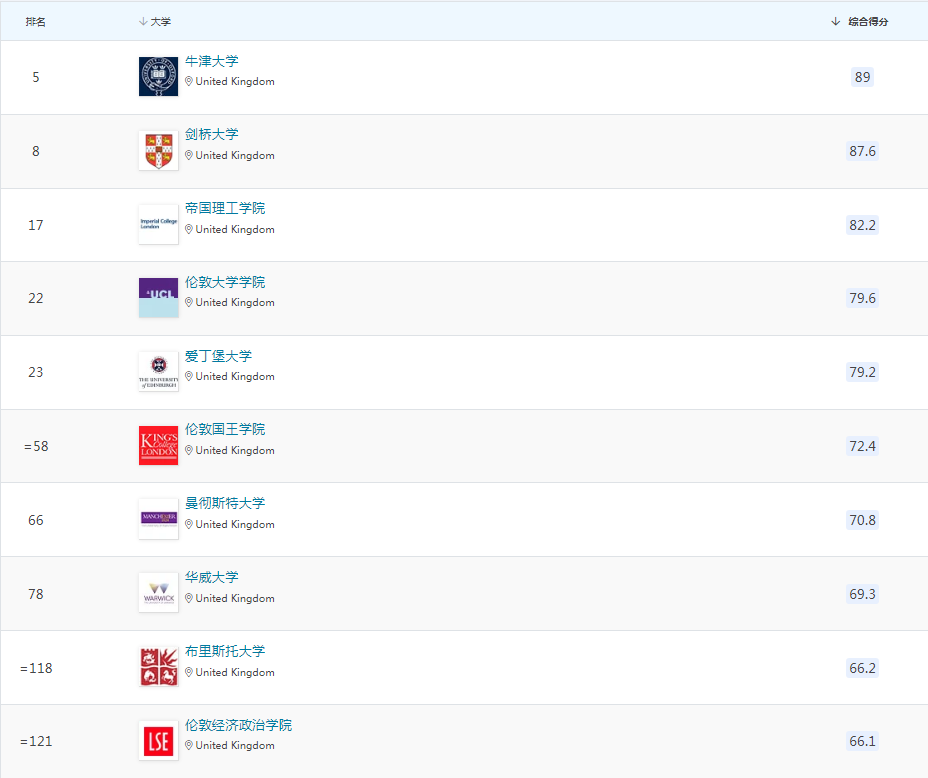The image size is (928, 778).
Task: Click the Oxford University crest logo
Action: pos(158,77)
